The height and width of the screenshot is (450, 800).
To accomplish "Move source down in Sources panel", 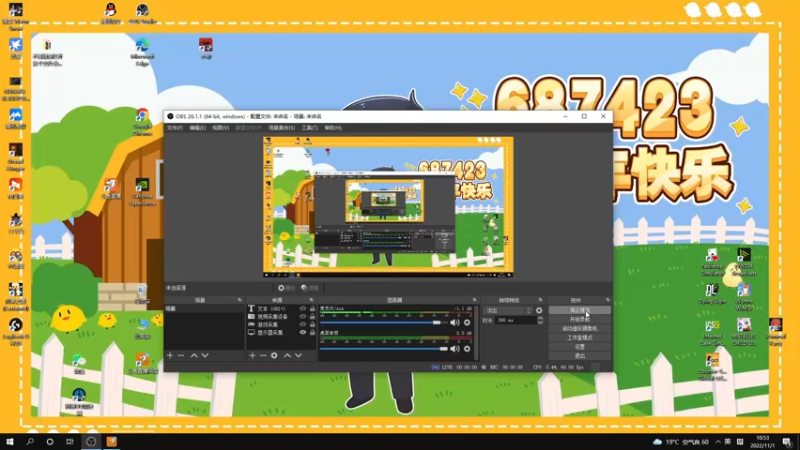I will coord(298,355).
